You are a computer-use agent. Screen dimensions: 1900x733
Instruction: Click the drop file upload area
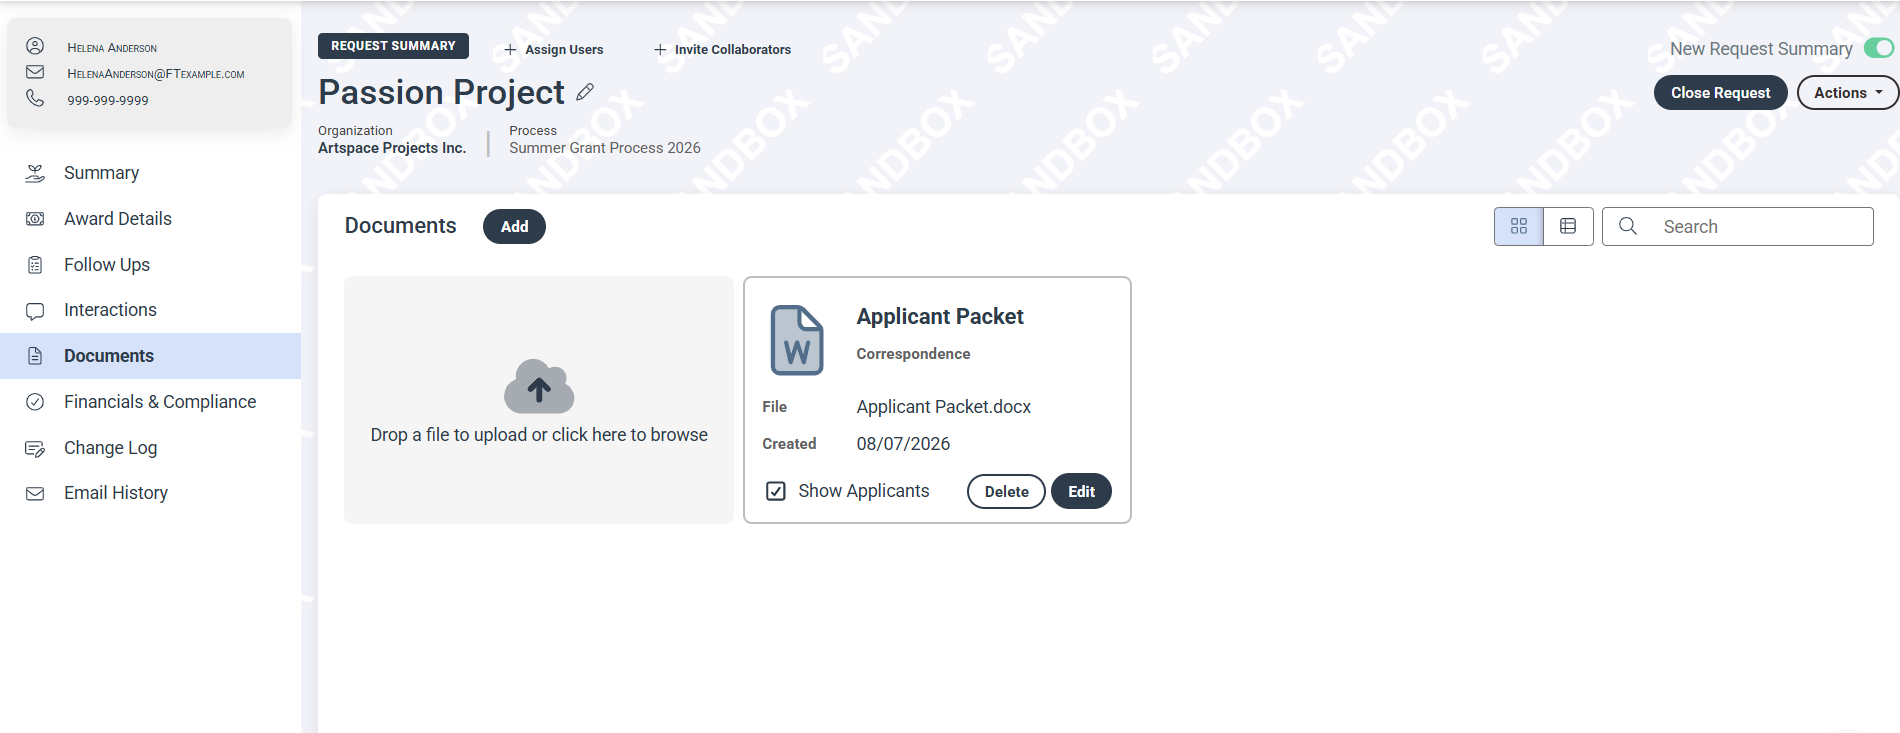[539, 400]
